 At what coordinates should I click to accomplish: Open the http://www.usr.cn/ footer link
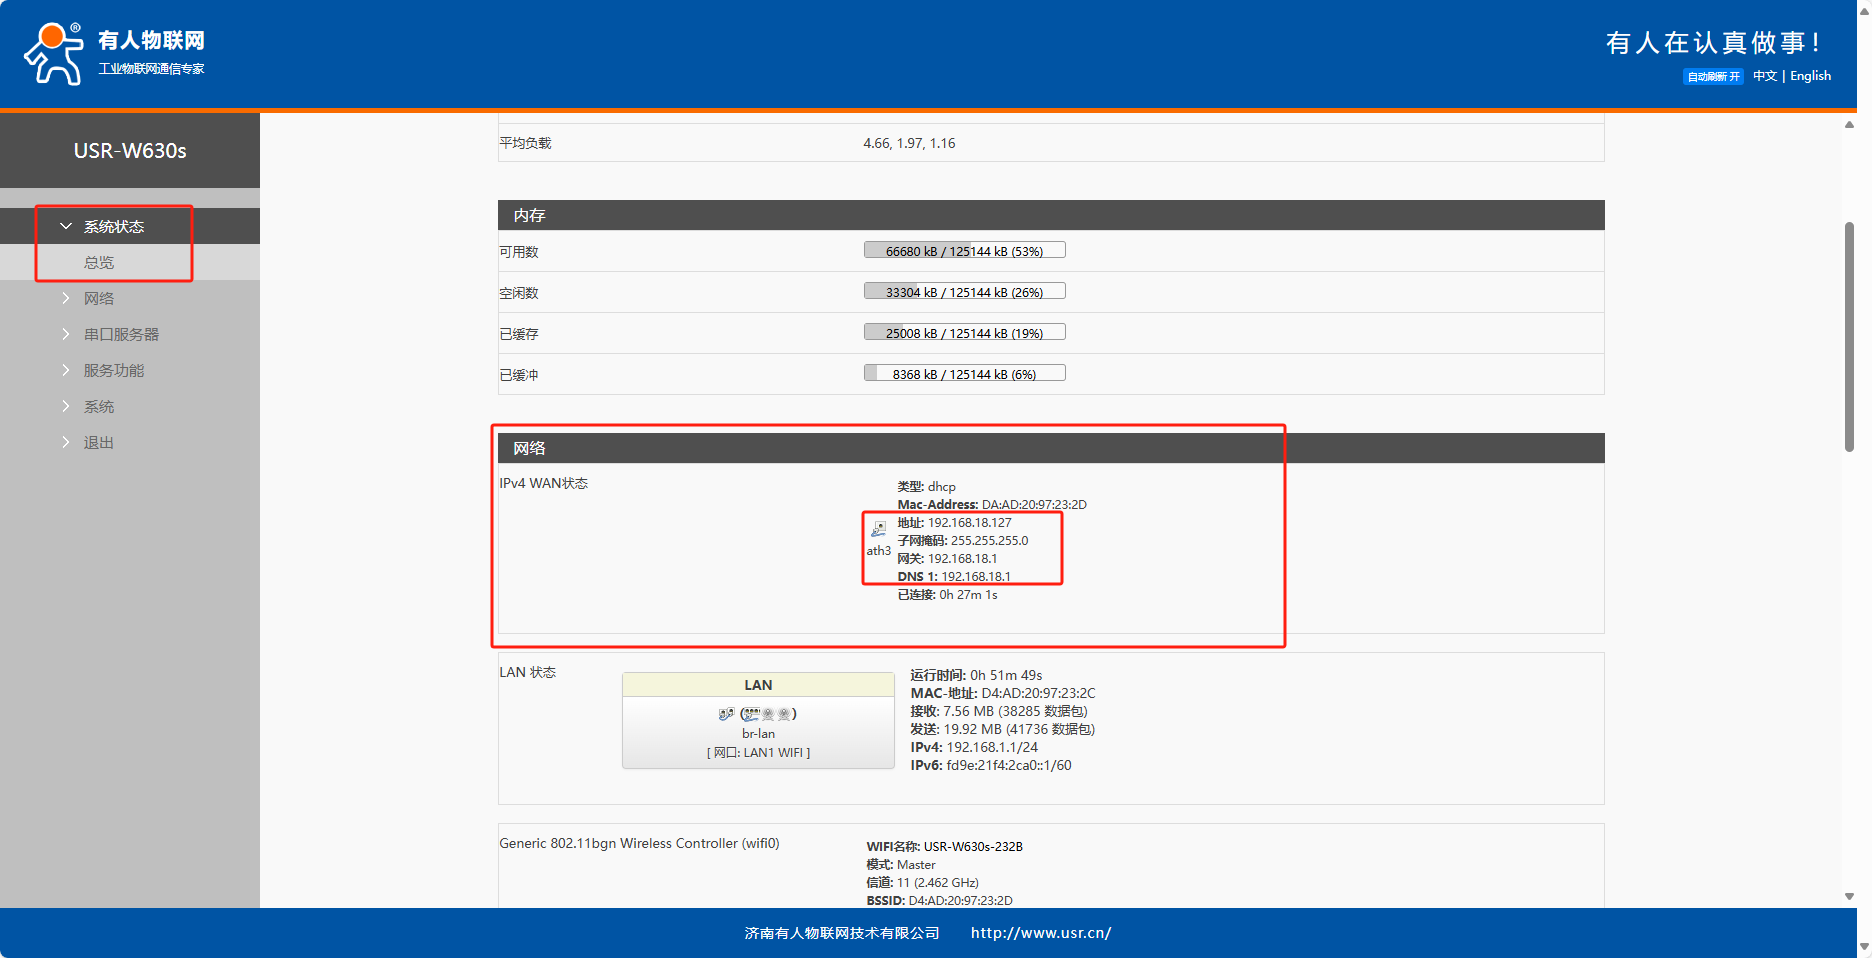click(x=1040, y=933)
